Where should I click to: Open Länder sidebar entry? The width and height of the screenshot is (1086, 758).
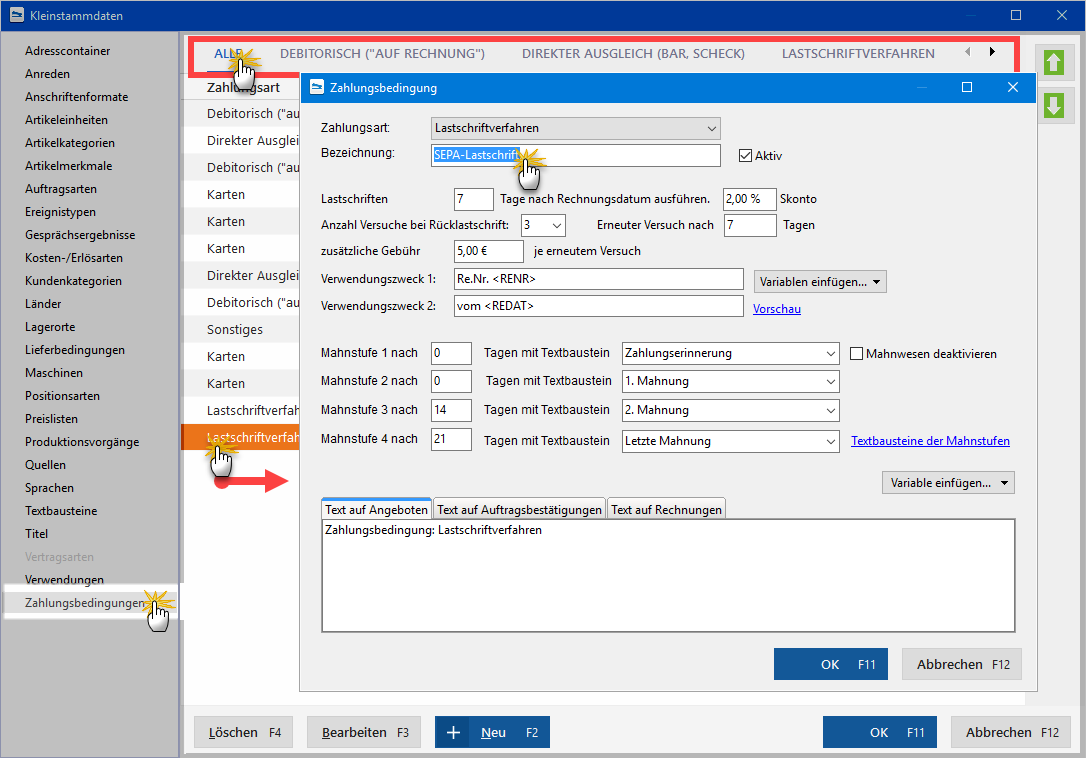43,303
